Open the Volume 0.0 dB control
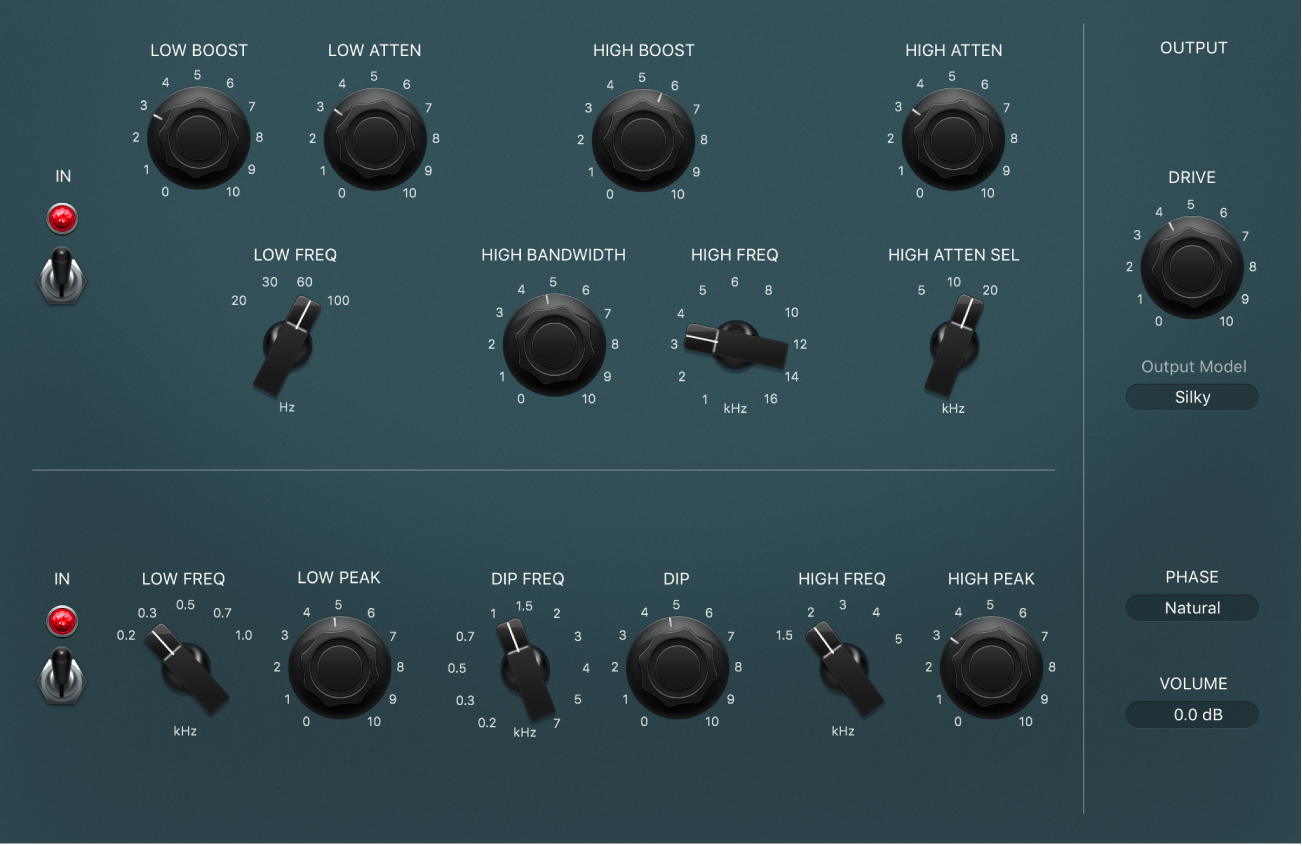The height and width of the screenshot is (846, 1302). [x=1192, y=714]
